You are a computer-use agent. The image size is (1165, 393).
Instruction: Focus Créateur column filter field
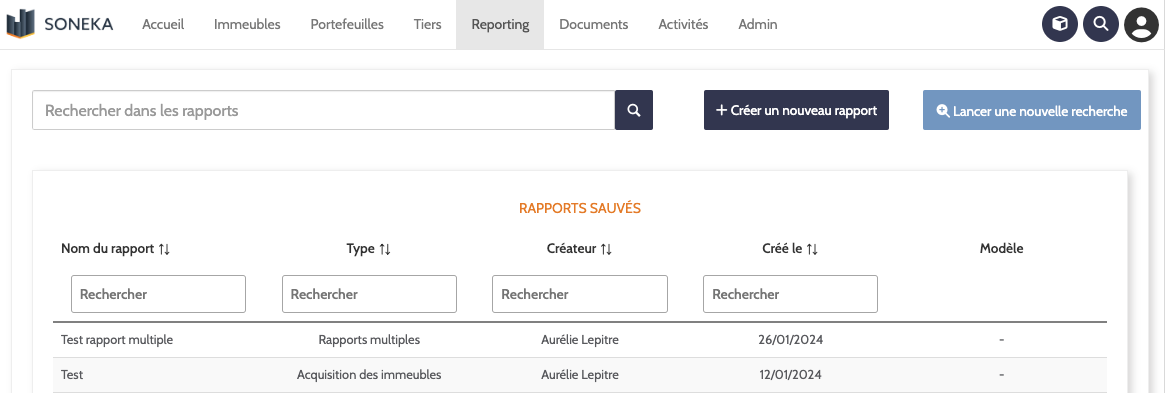pos(580,294)
